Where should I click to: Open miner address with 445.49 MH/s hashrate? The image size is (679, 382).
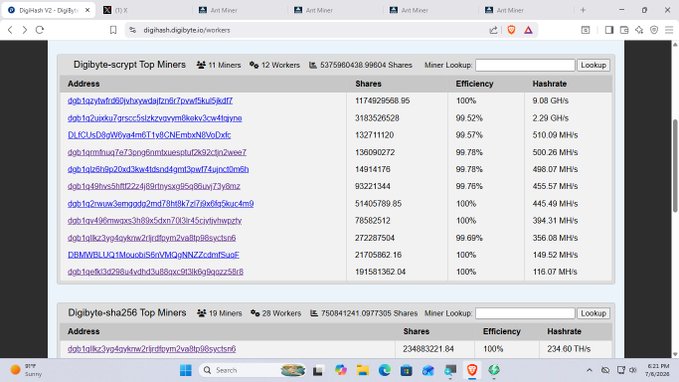point(161,204)
